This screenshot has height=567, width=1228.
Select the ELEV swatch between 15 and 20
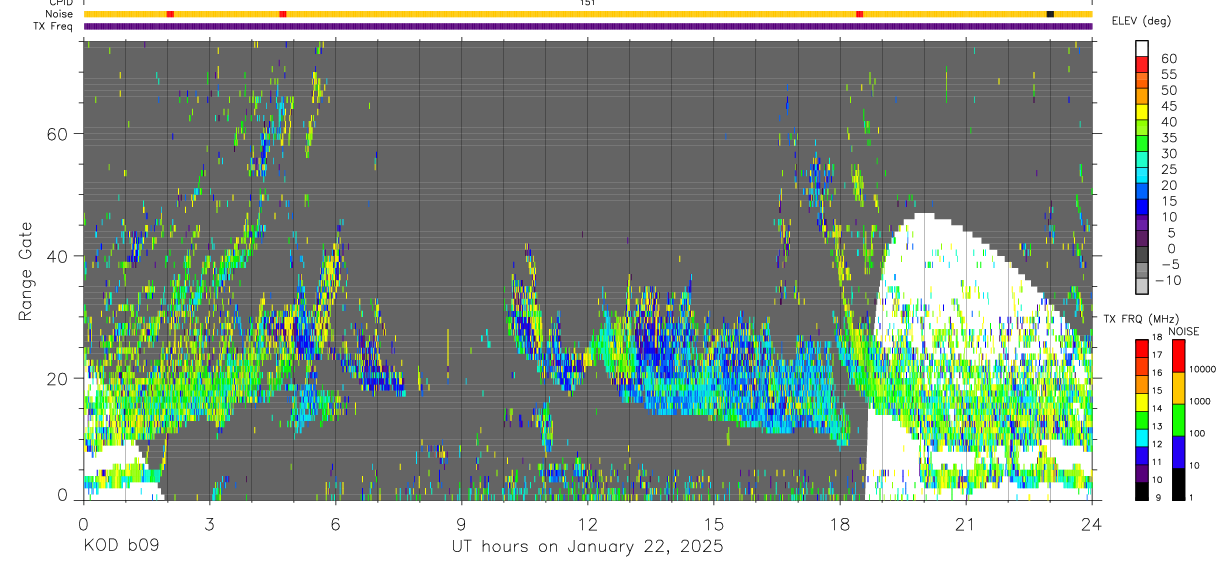pos(1142,192)
